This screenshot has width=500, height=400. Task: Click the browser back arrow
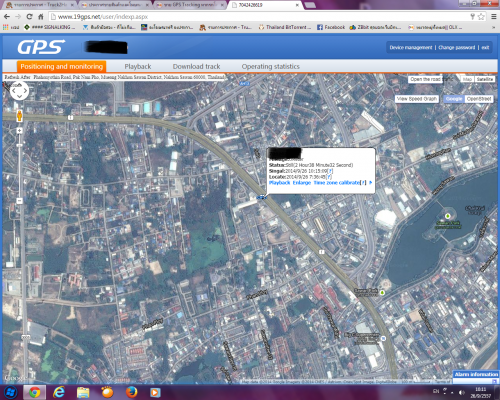tap(7, 16)
